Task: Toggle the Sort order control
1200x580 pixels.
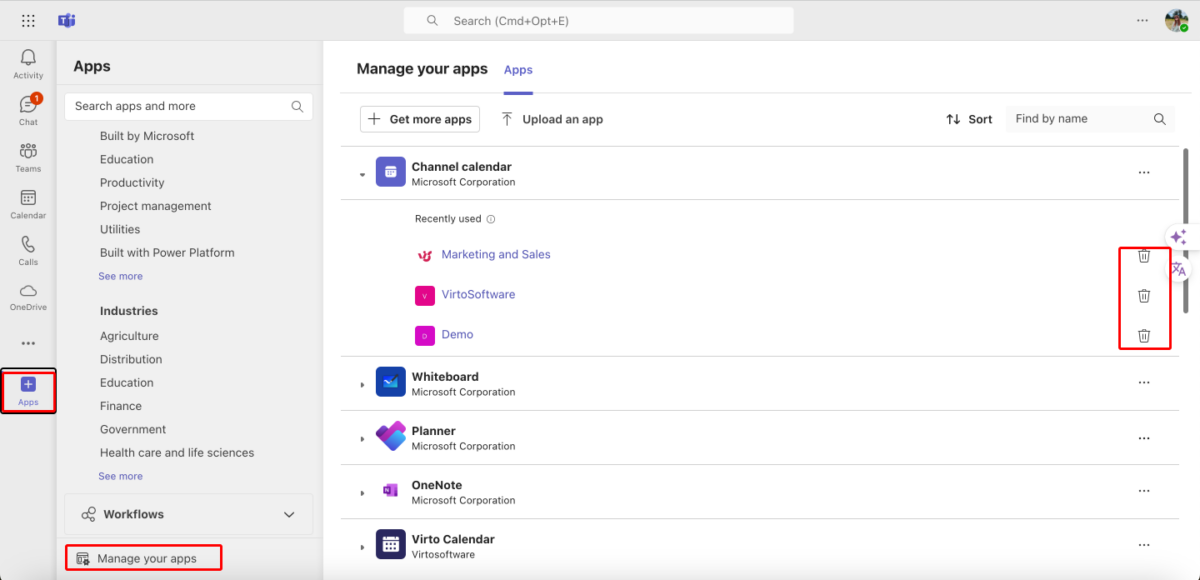Action: tap(968, 118)
